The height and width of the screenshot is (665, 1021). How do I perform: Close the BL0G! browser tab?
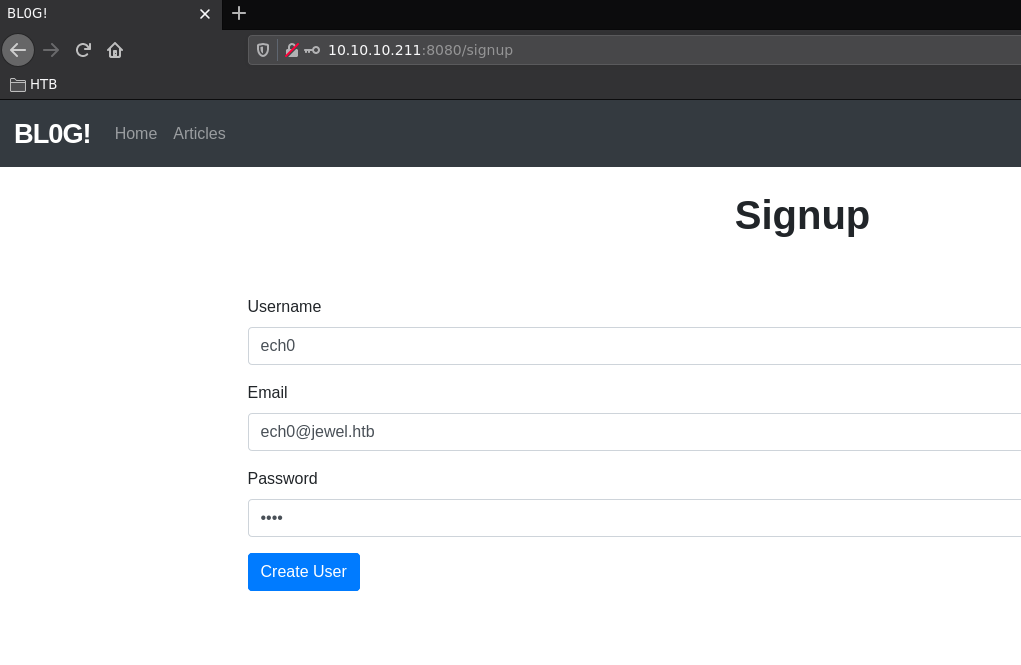pyautogui.click(x=205, y=14)
